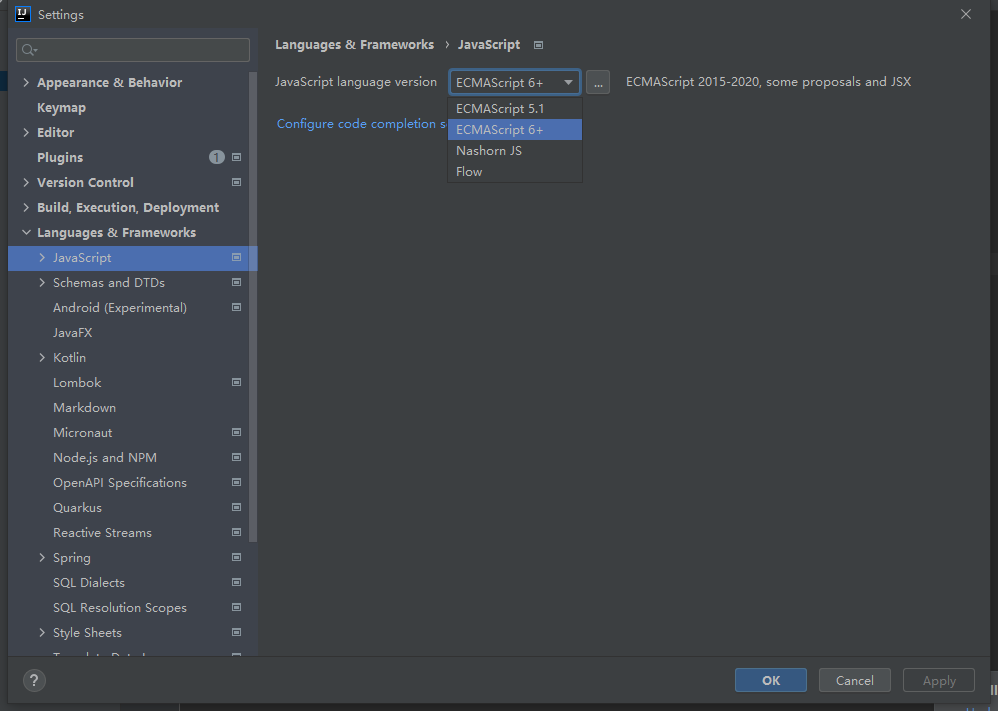Click the project-level icon beside Schemas and DTDs
The width and height of the screenshot is (998, 711).
236,283
